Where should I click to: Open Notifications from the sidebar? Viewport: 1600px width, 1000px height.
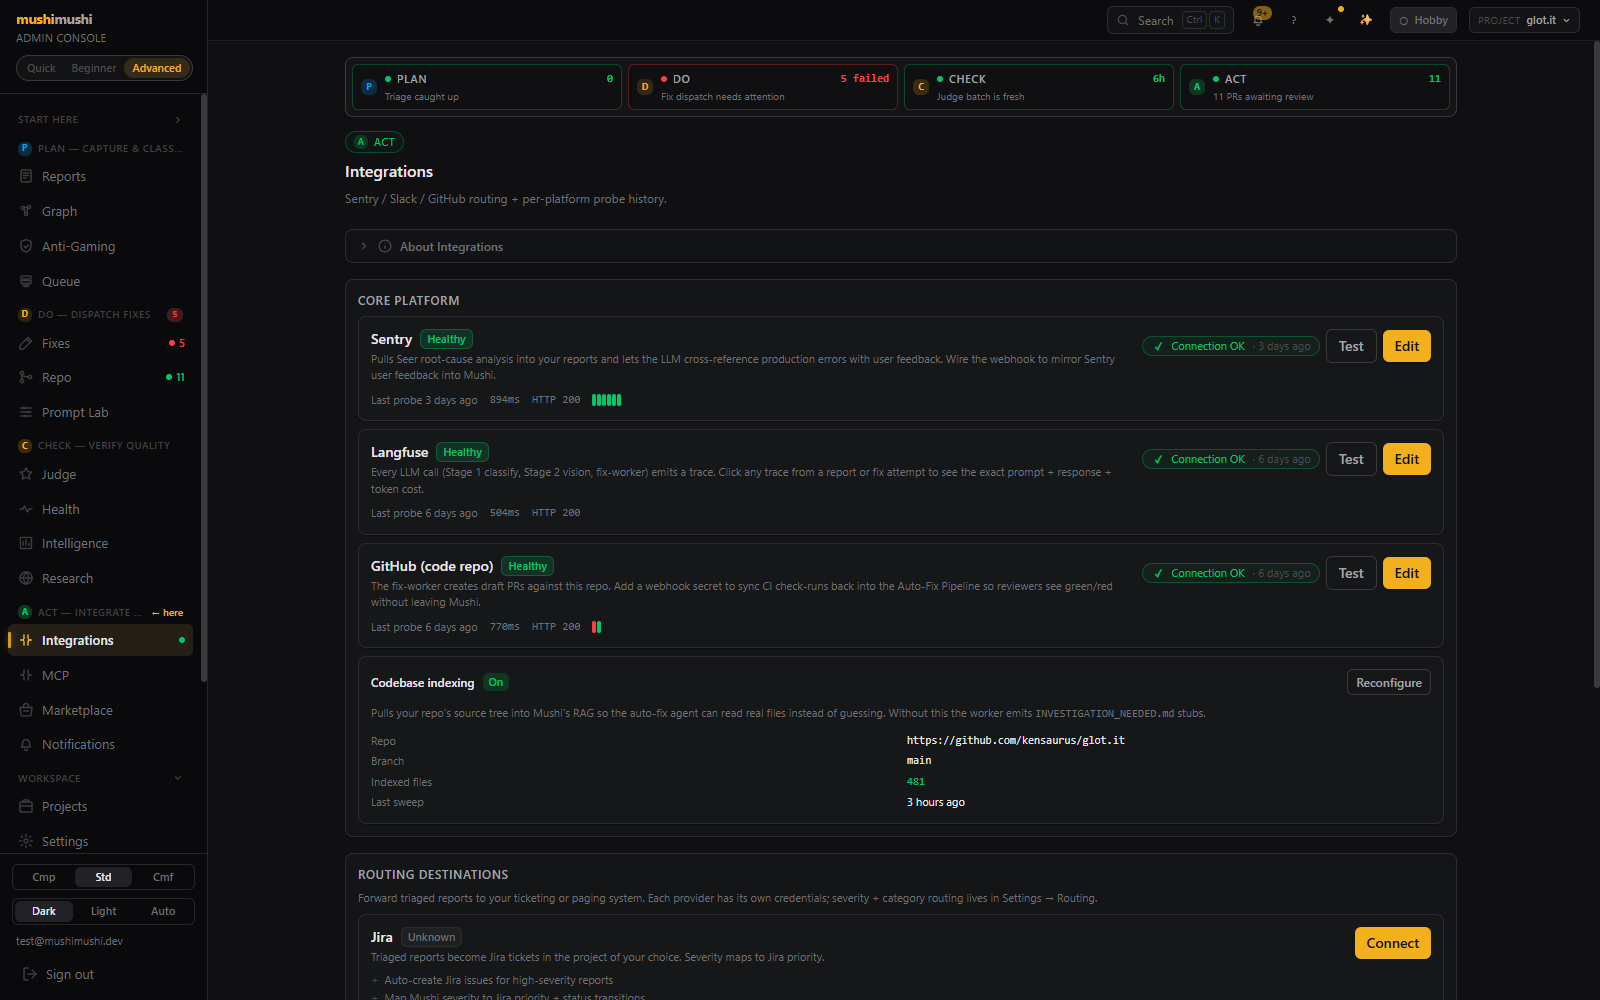(100, 744)
